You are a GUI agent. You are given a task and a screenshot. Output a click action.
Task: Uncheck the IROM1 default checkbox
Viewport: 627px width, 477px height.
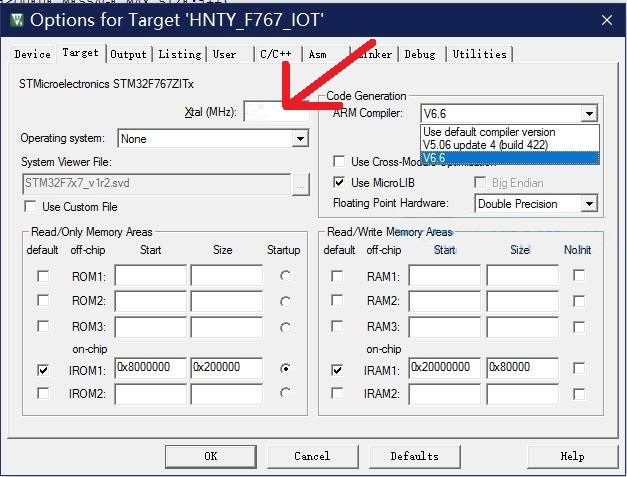(43, 370)
